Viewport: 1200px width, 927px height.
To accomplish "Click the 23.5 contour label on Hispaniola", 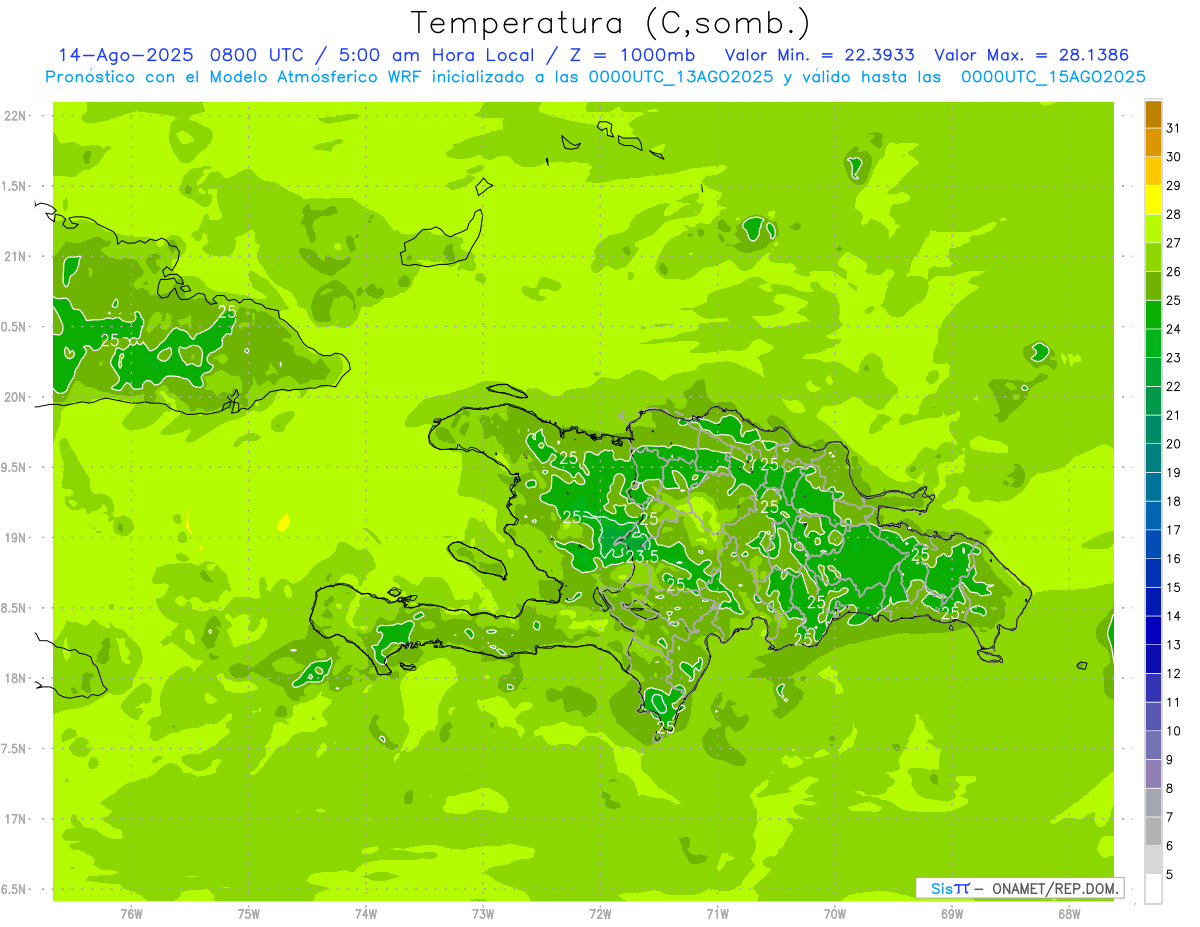I will 641,556.
